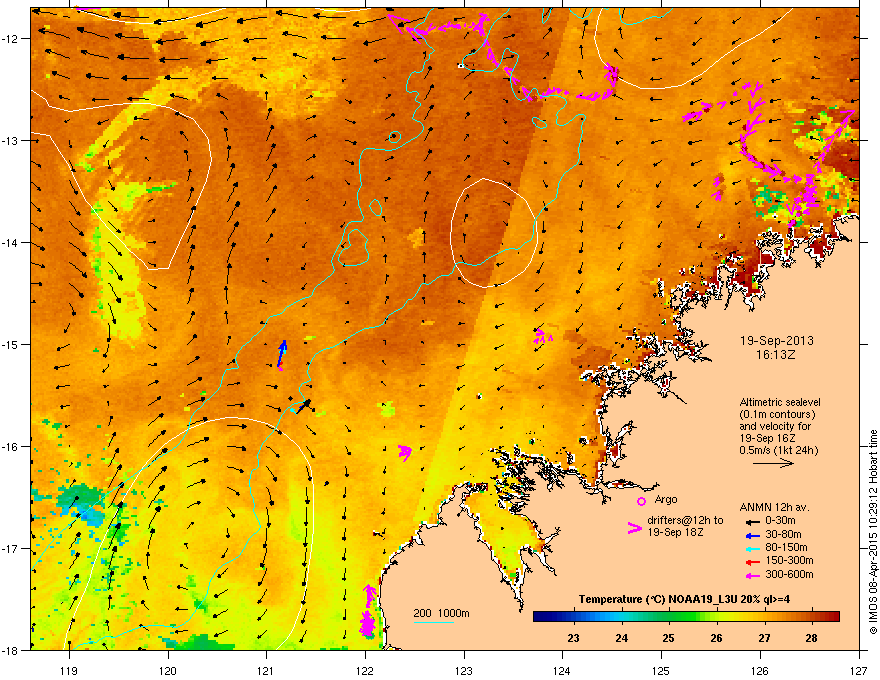
Task: Click the time label 16:13Z
Action: click(x=776, y=355)
